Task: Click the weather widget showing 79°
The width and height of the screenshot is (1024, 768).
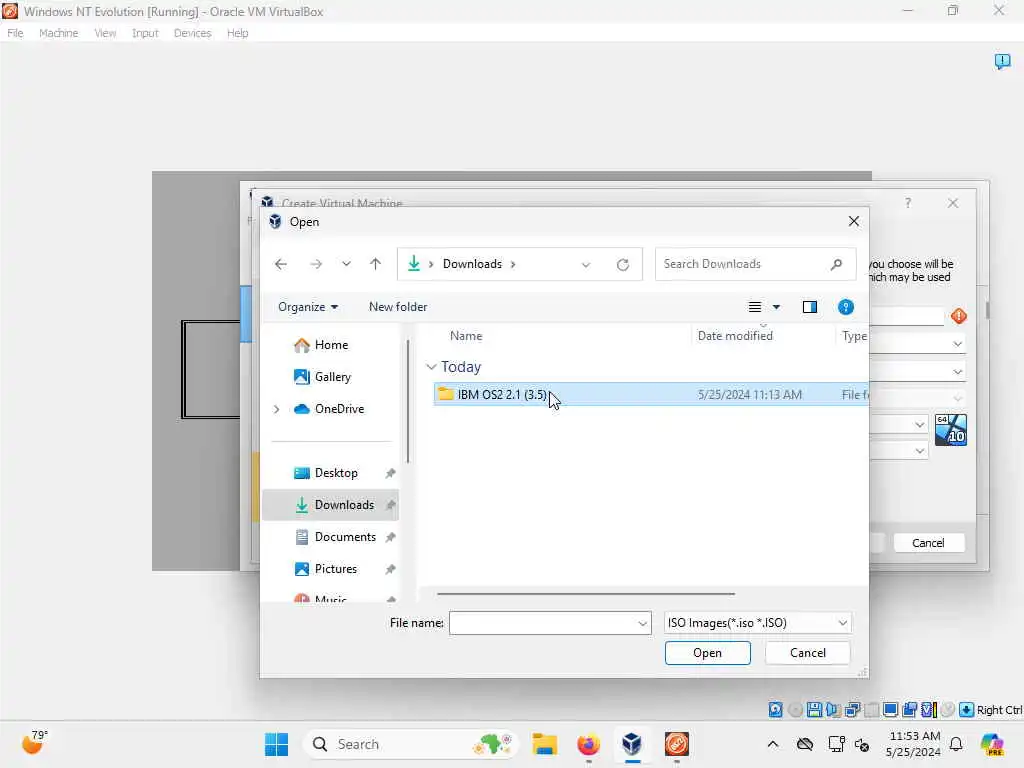Action: (34, 742)
